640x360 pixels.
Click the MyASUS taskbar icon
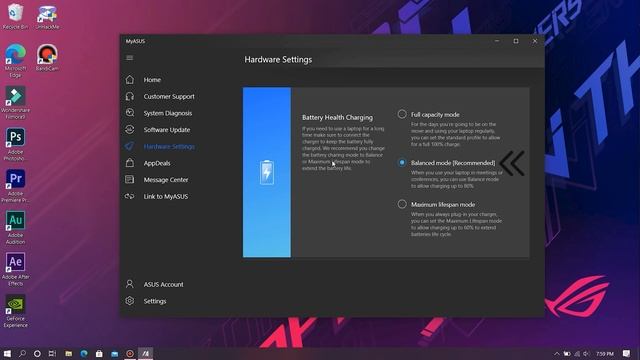(145, 353)
